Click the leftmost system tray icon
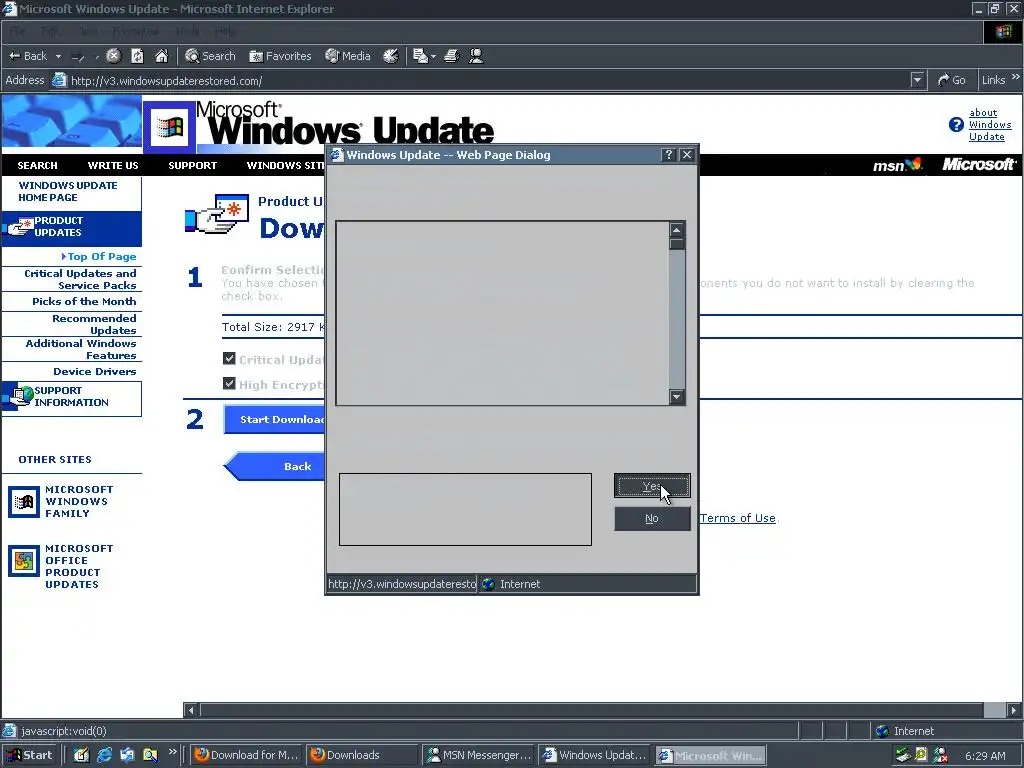 click(x=903, y=755)
